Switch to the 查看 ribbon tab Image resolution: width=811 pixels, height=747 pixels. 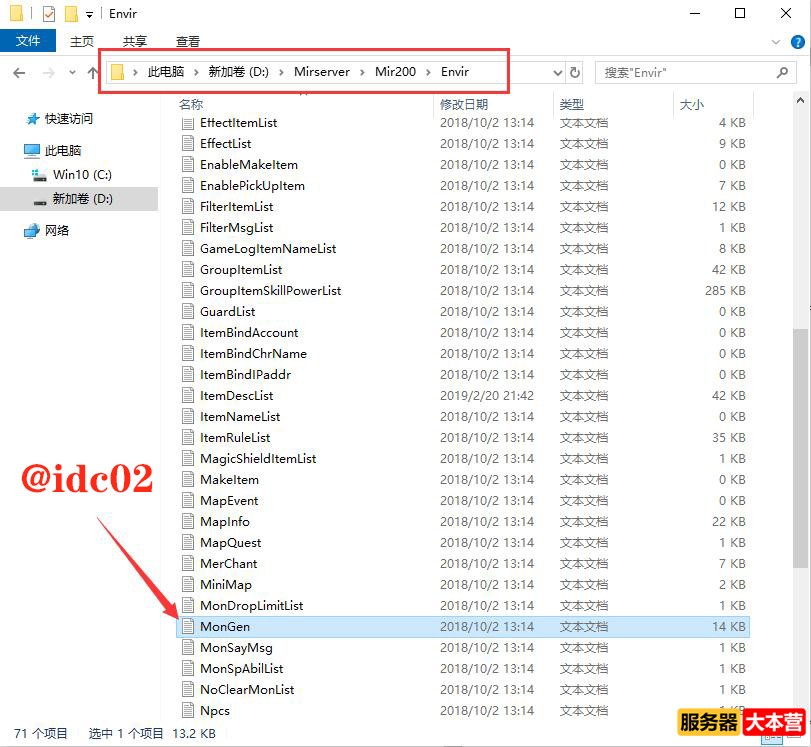point(188,41)
